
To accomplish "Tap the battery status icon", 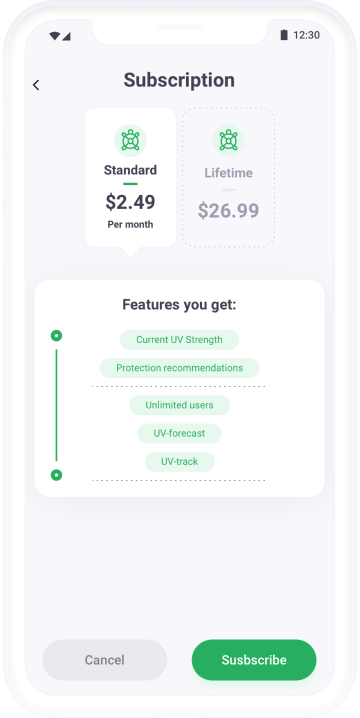I will (x=284, y=35).
